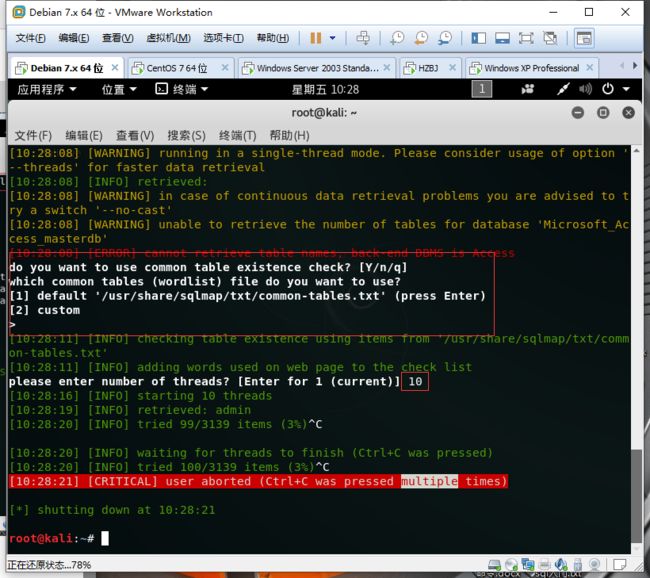Open VMware 文件(F) menu
650x578 pixels.
(30, 38)
